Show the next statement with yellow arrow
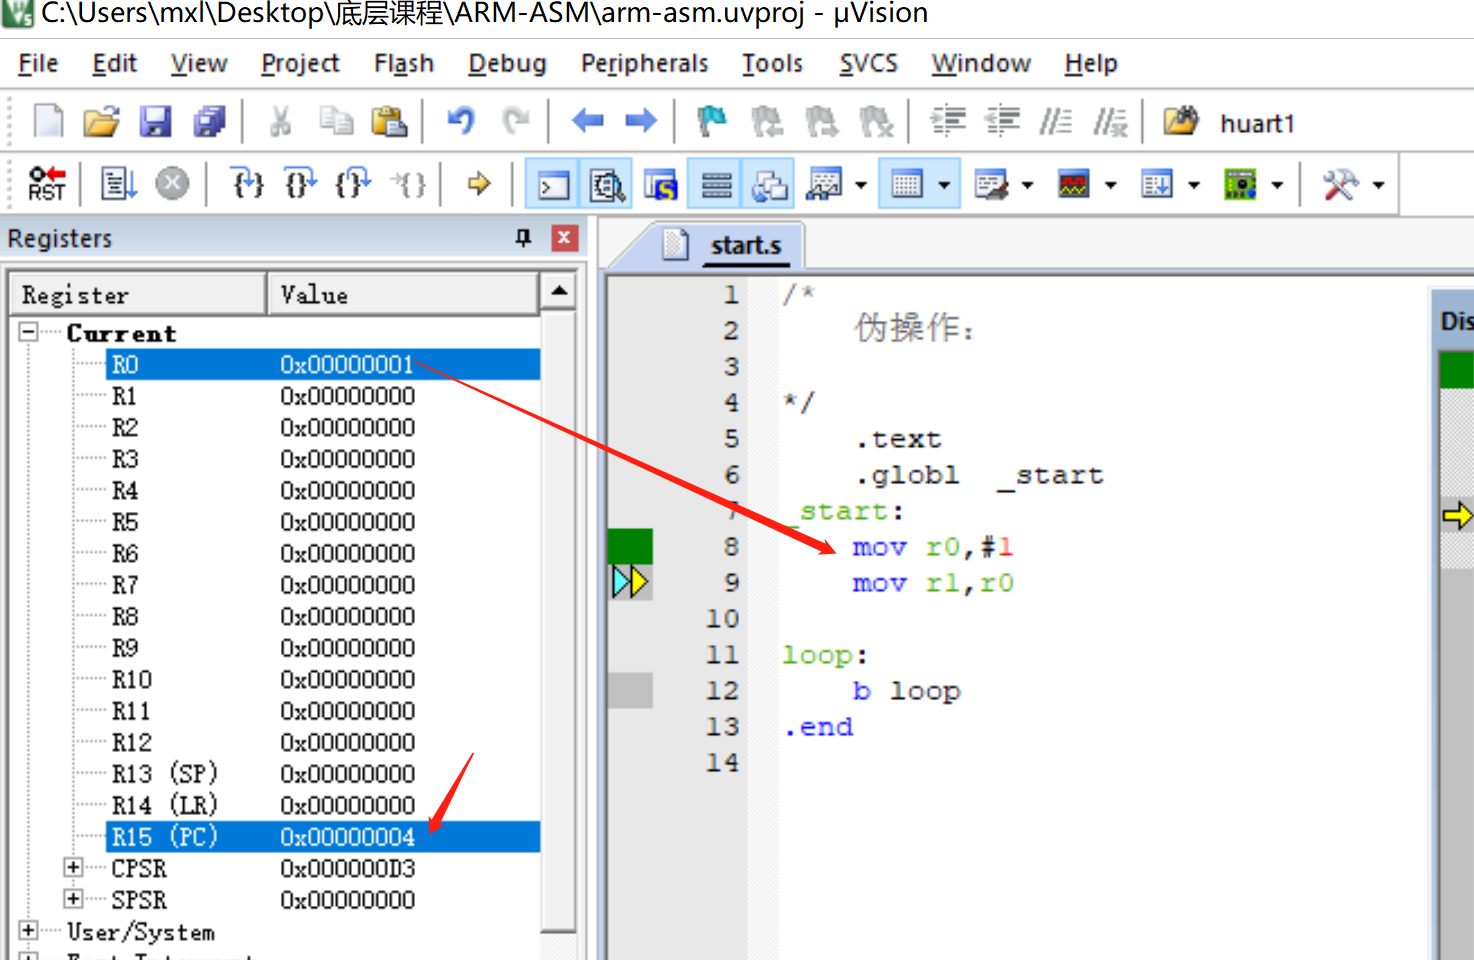 (x=479, y=184)
